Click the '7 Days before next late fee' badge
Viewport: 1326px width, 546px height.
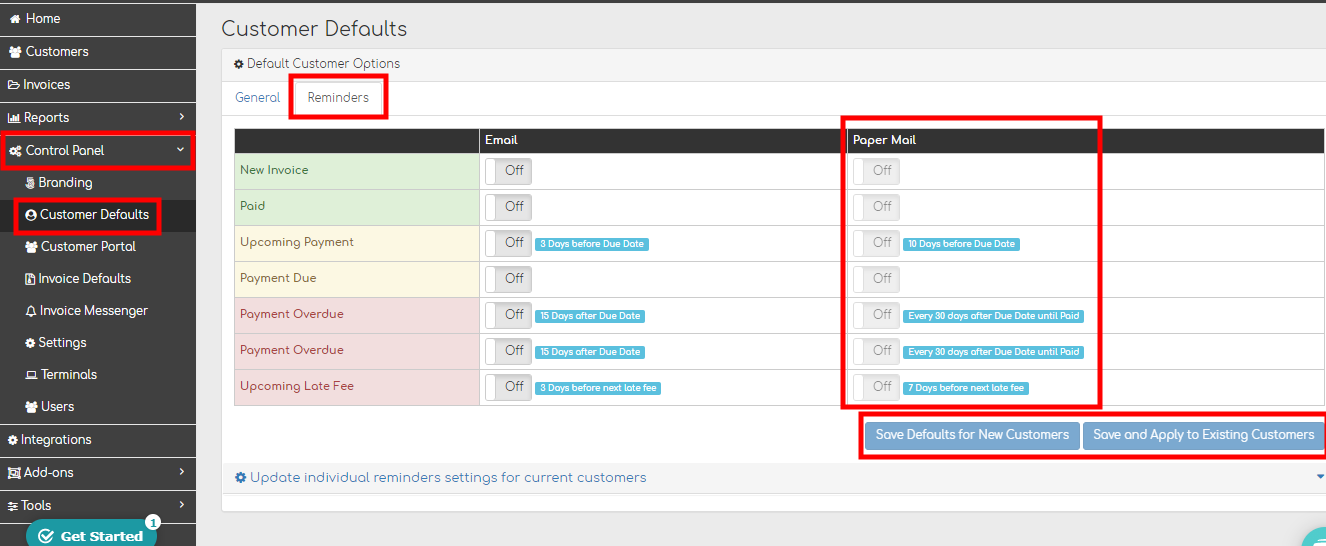pyautogui.click(x=966, y=388)
